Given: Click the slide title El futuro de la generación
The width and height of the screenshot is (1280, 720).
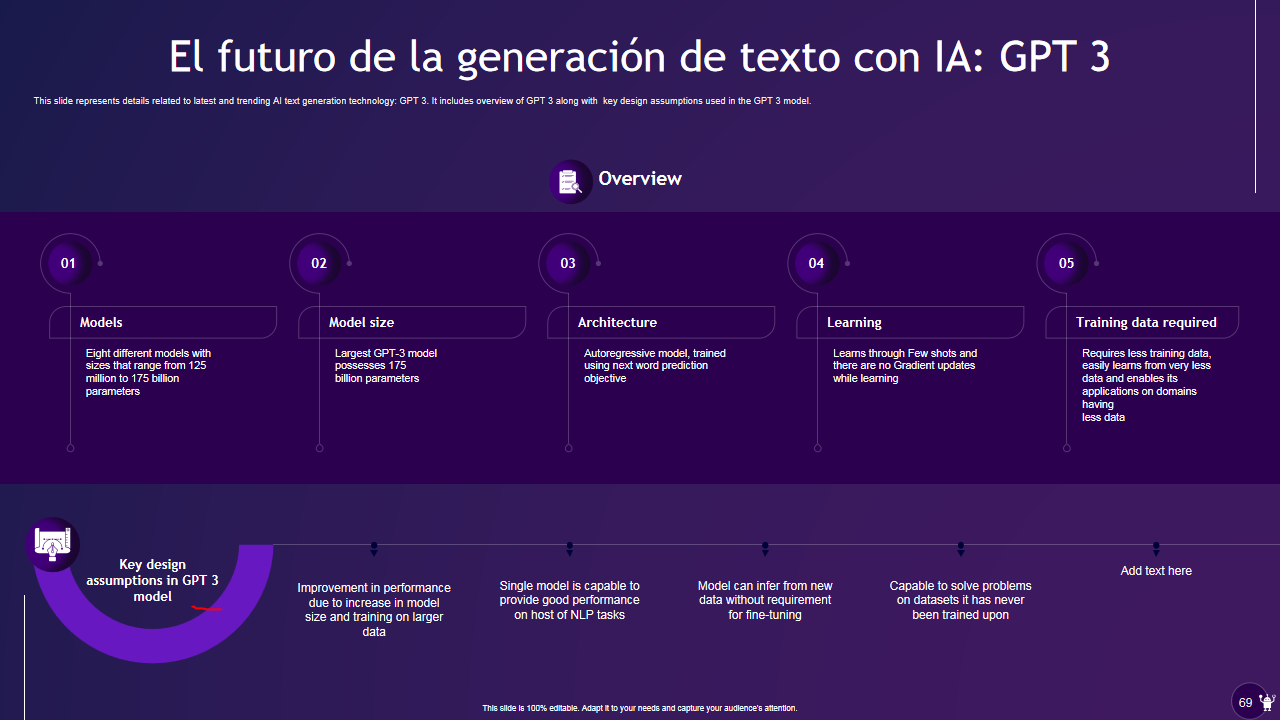Looking at the screenshot, I should tap(640, 57).
